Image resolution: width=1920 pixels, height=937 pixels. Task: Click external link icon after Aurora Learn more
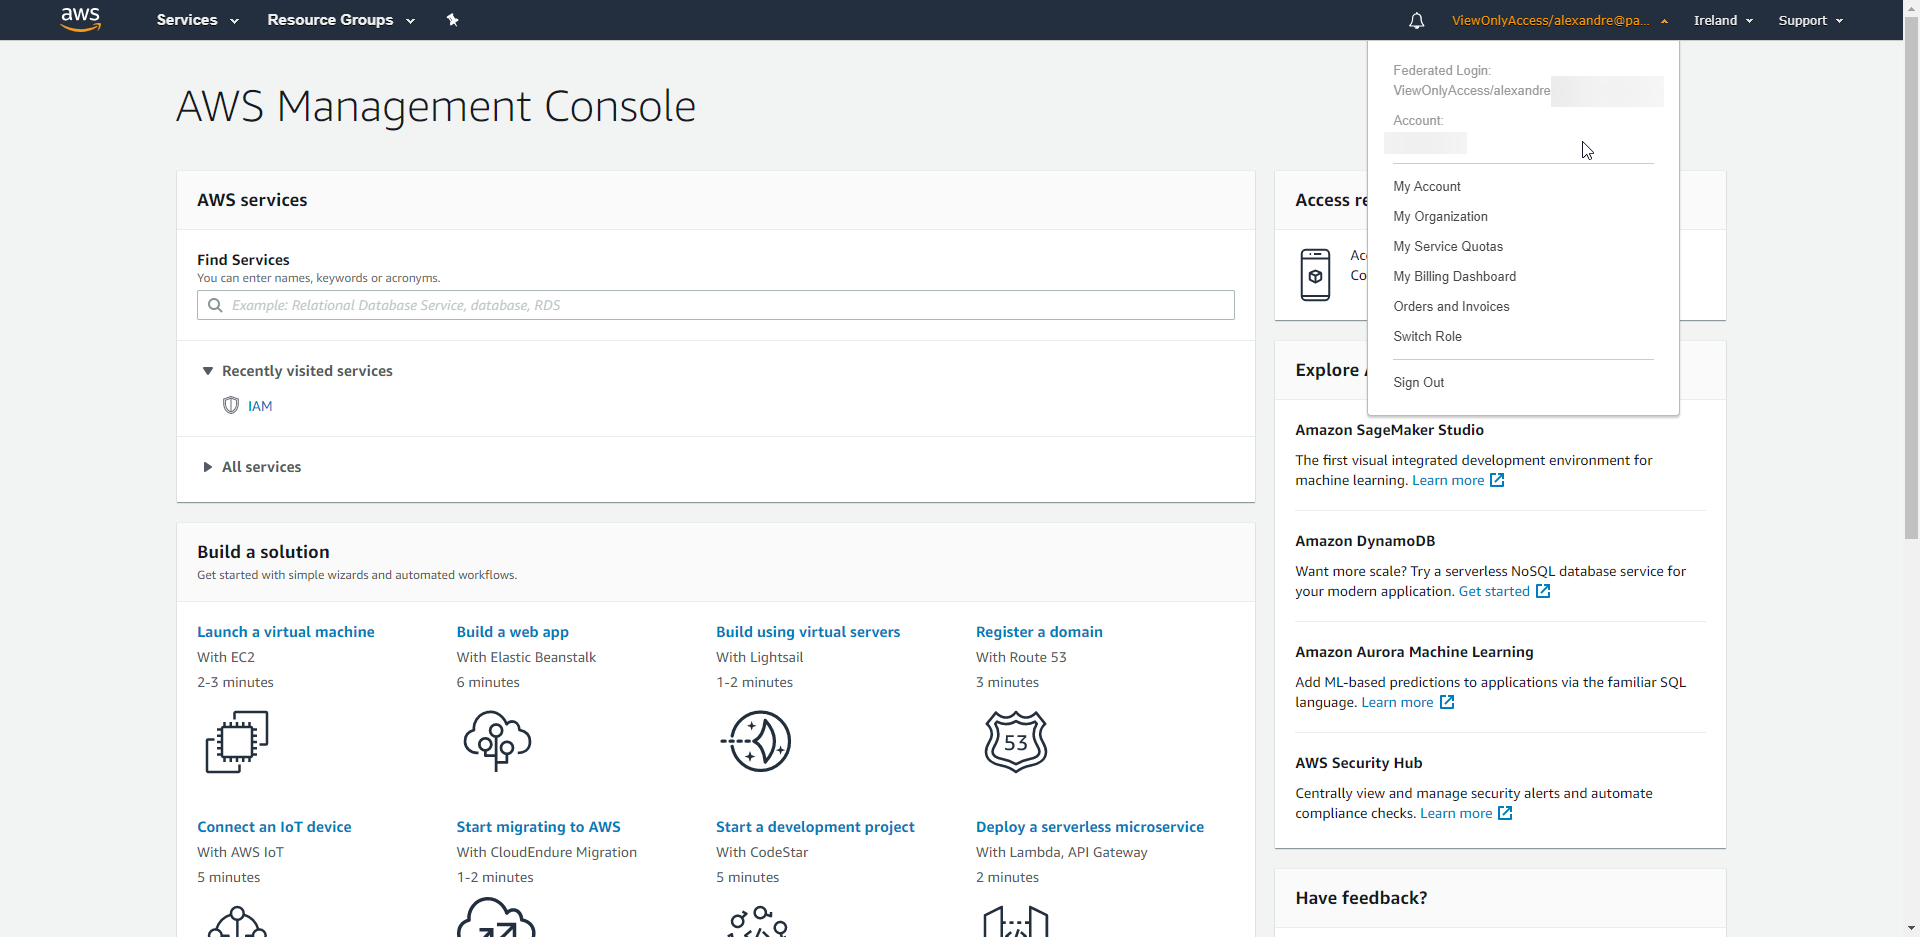tap(1447, 702)
